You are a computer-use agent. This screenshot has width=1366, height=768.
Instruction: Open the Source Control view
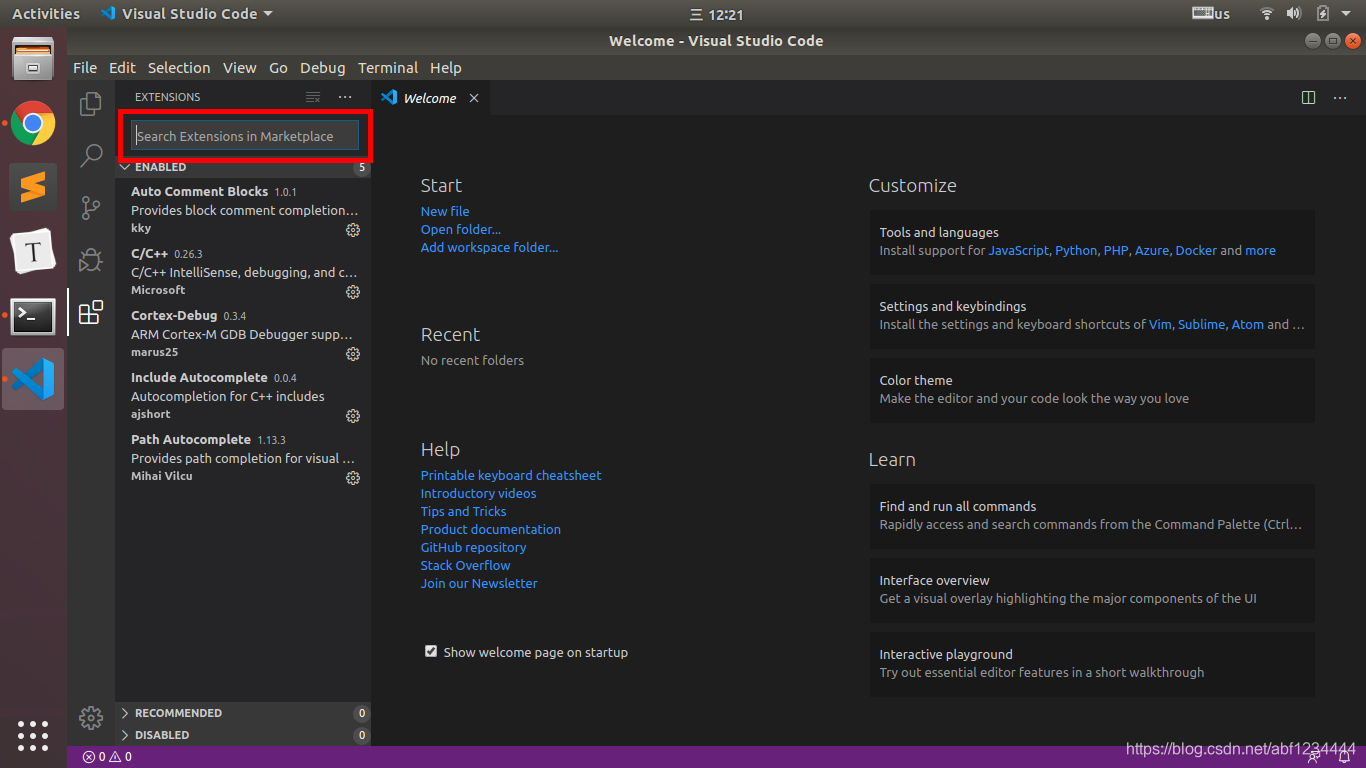[x=91, y=207]
